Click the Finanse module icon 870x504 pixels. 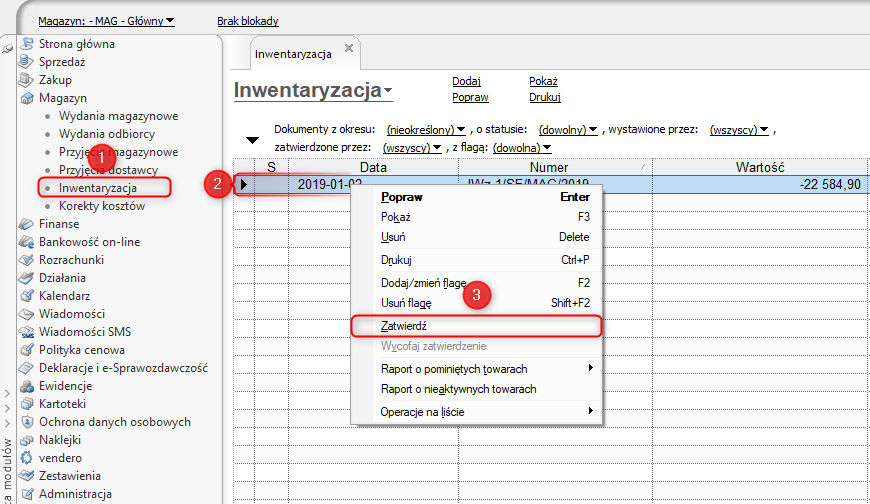pos(27,224)
